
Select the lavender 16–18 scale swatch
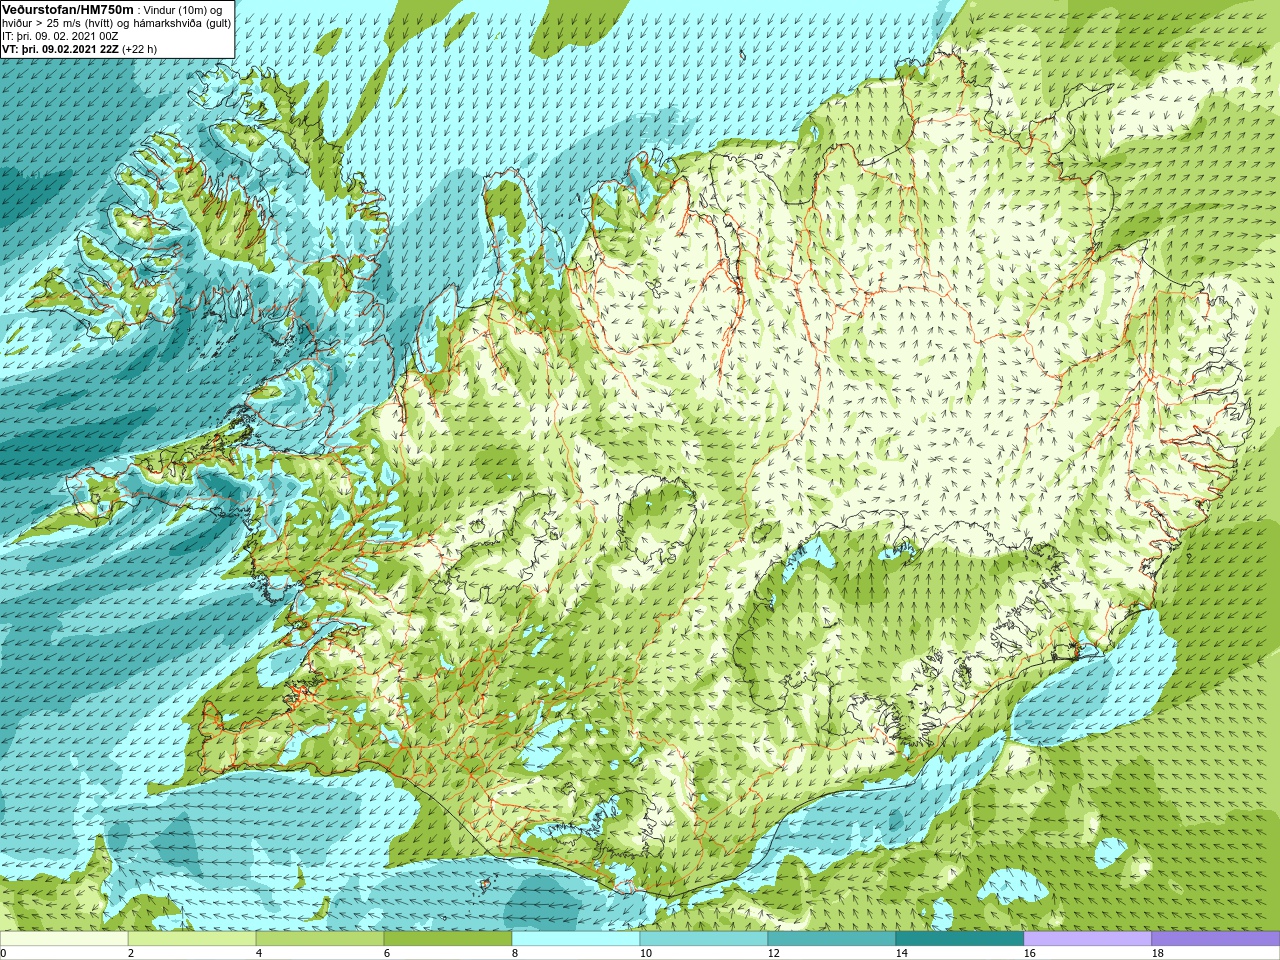coord(1088,939)
